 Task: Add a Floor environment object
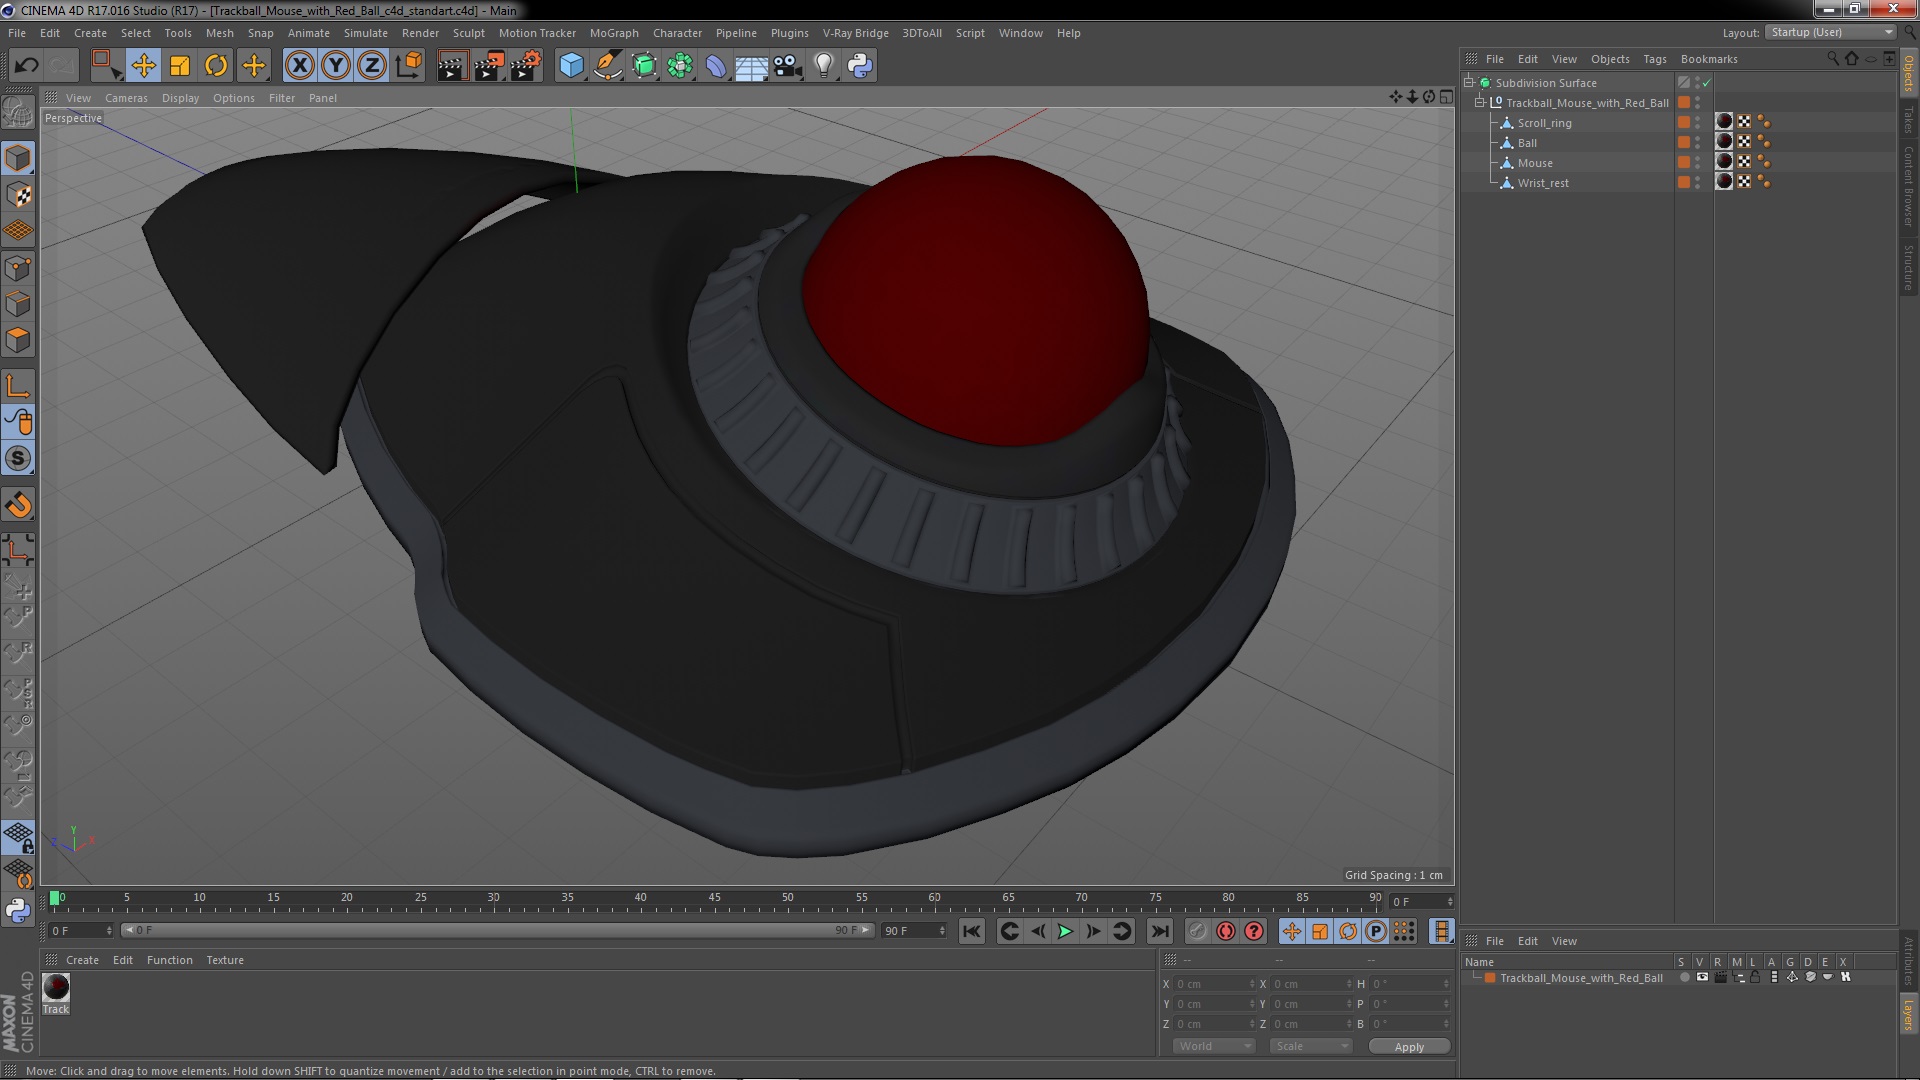pos(752,66)
